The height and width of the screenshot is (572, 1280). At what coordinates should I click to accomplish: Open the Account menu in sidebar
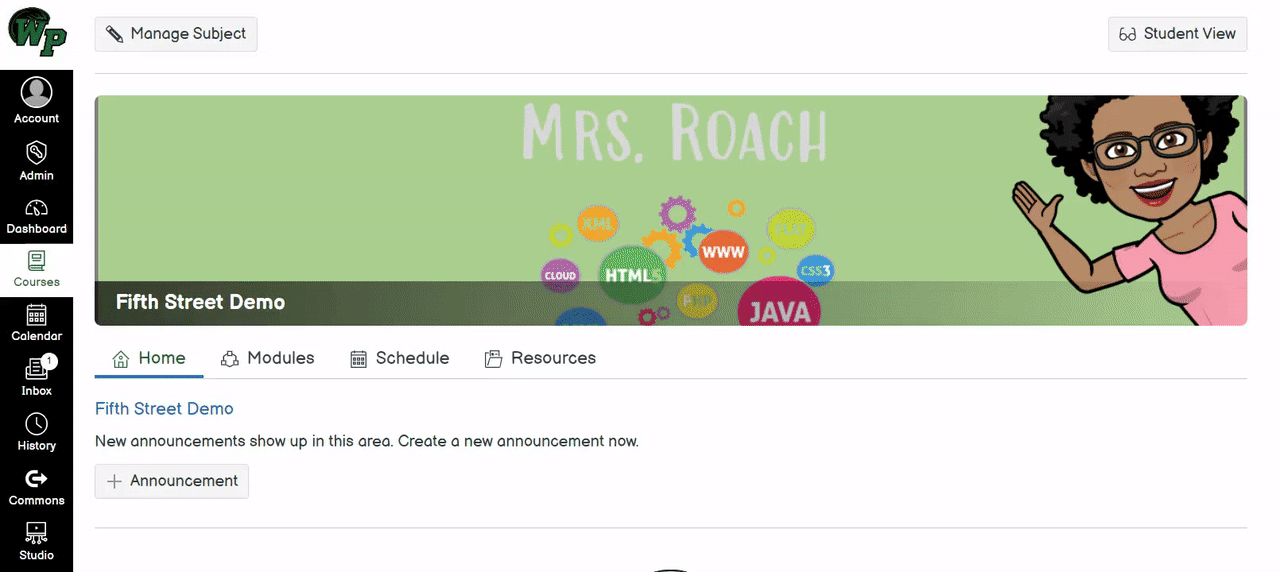pos(37,101)
